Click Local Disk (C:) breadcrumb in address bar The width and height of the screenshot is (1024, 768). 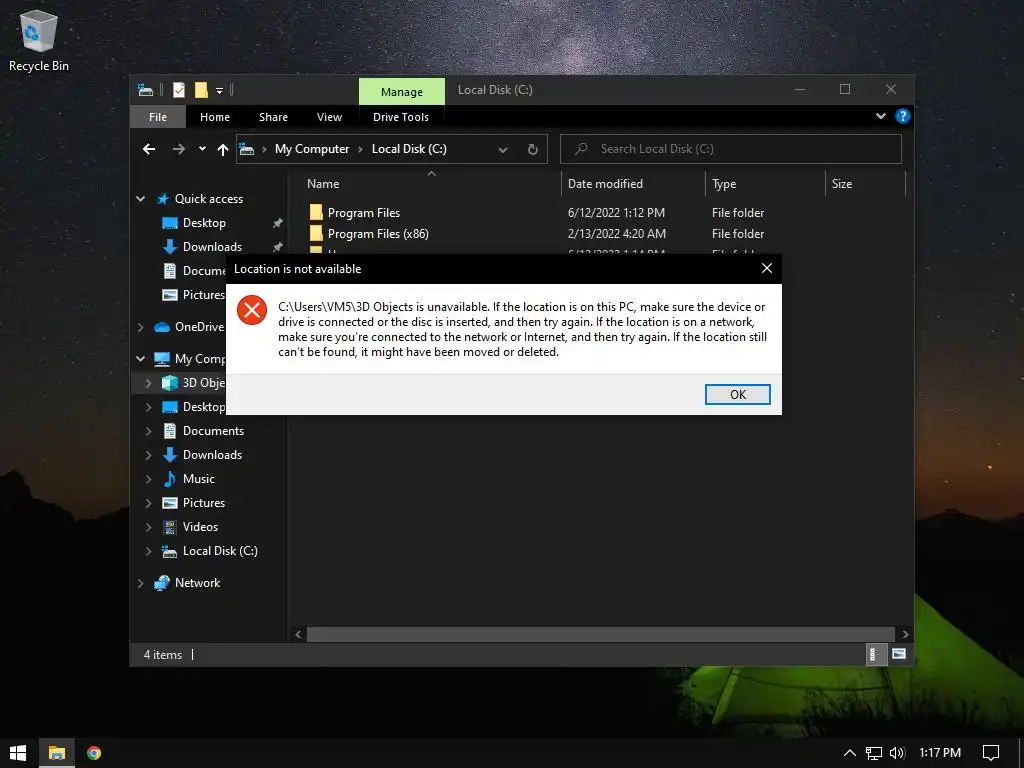point(409,149)
